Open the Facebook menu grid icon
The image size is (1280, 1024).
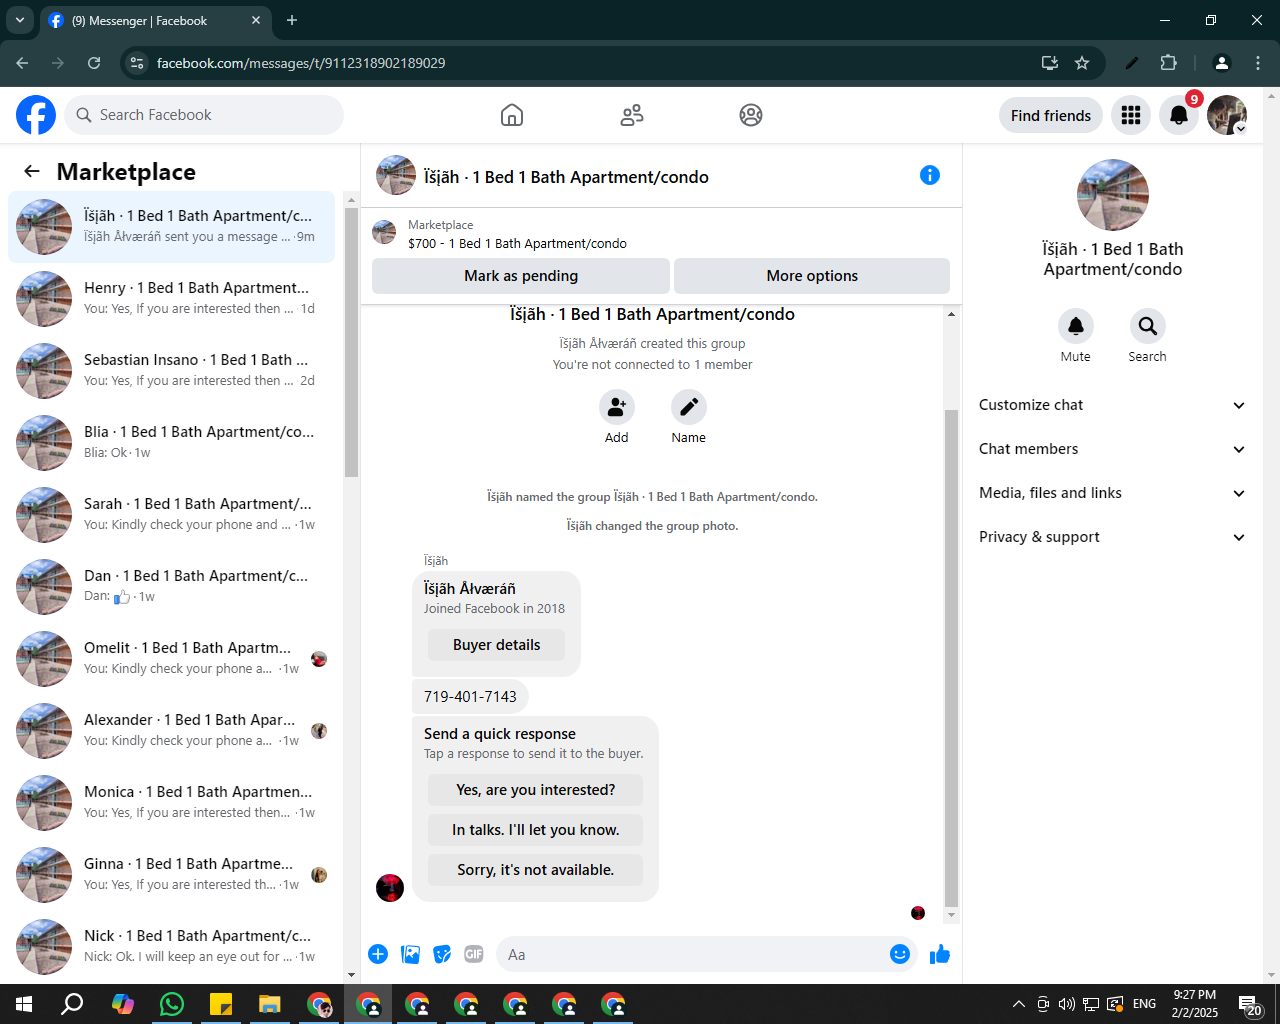[1131, 115]
